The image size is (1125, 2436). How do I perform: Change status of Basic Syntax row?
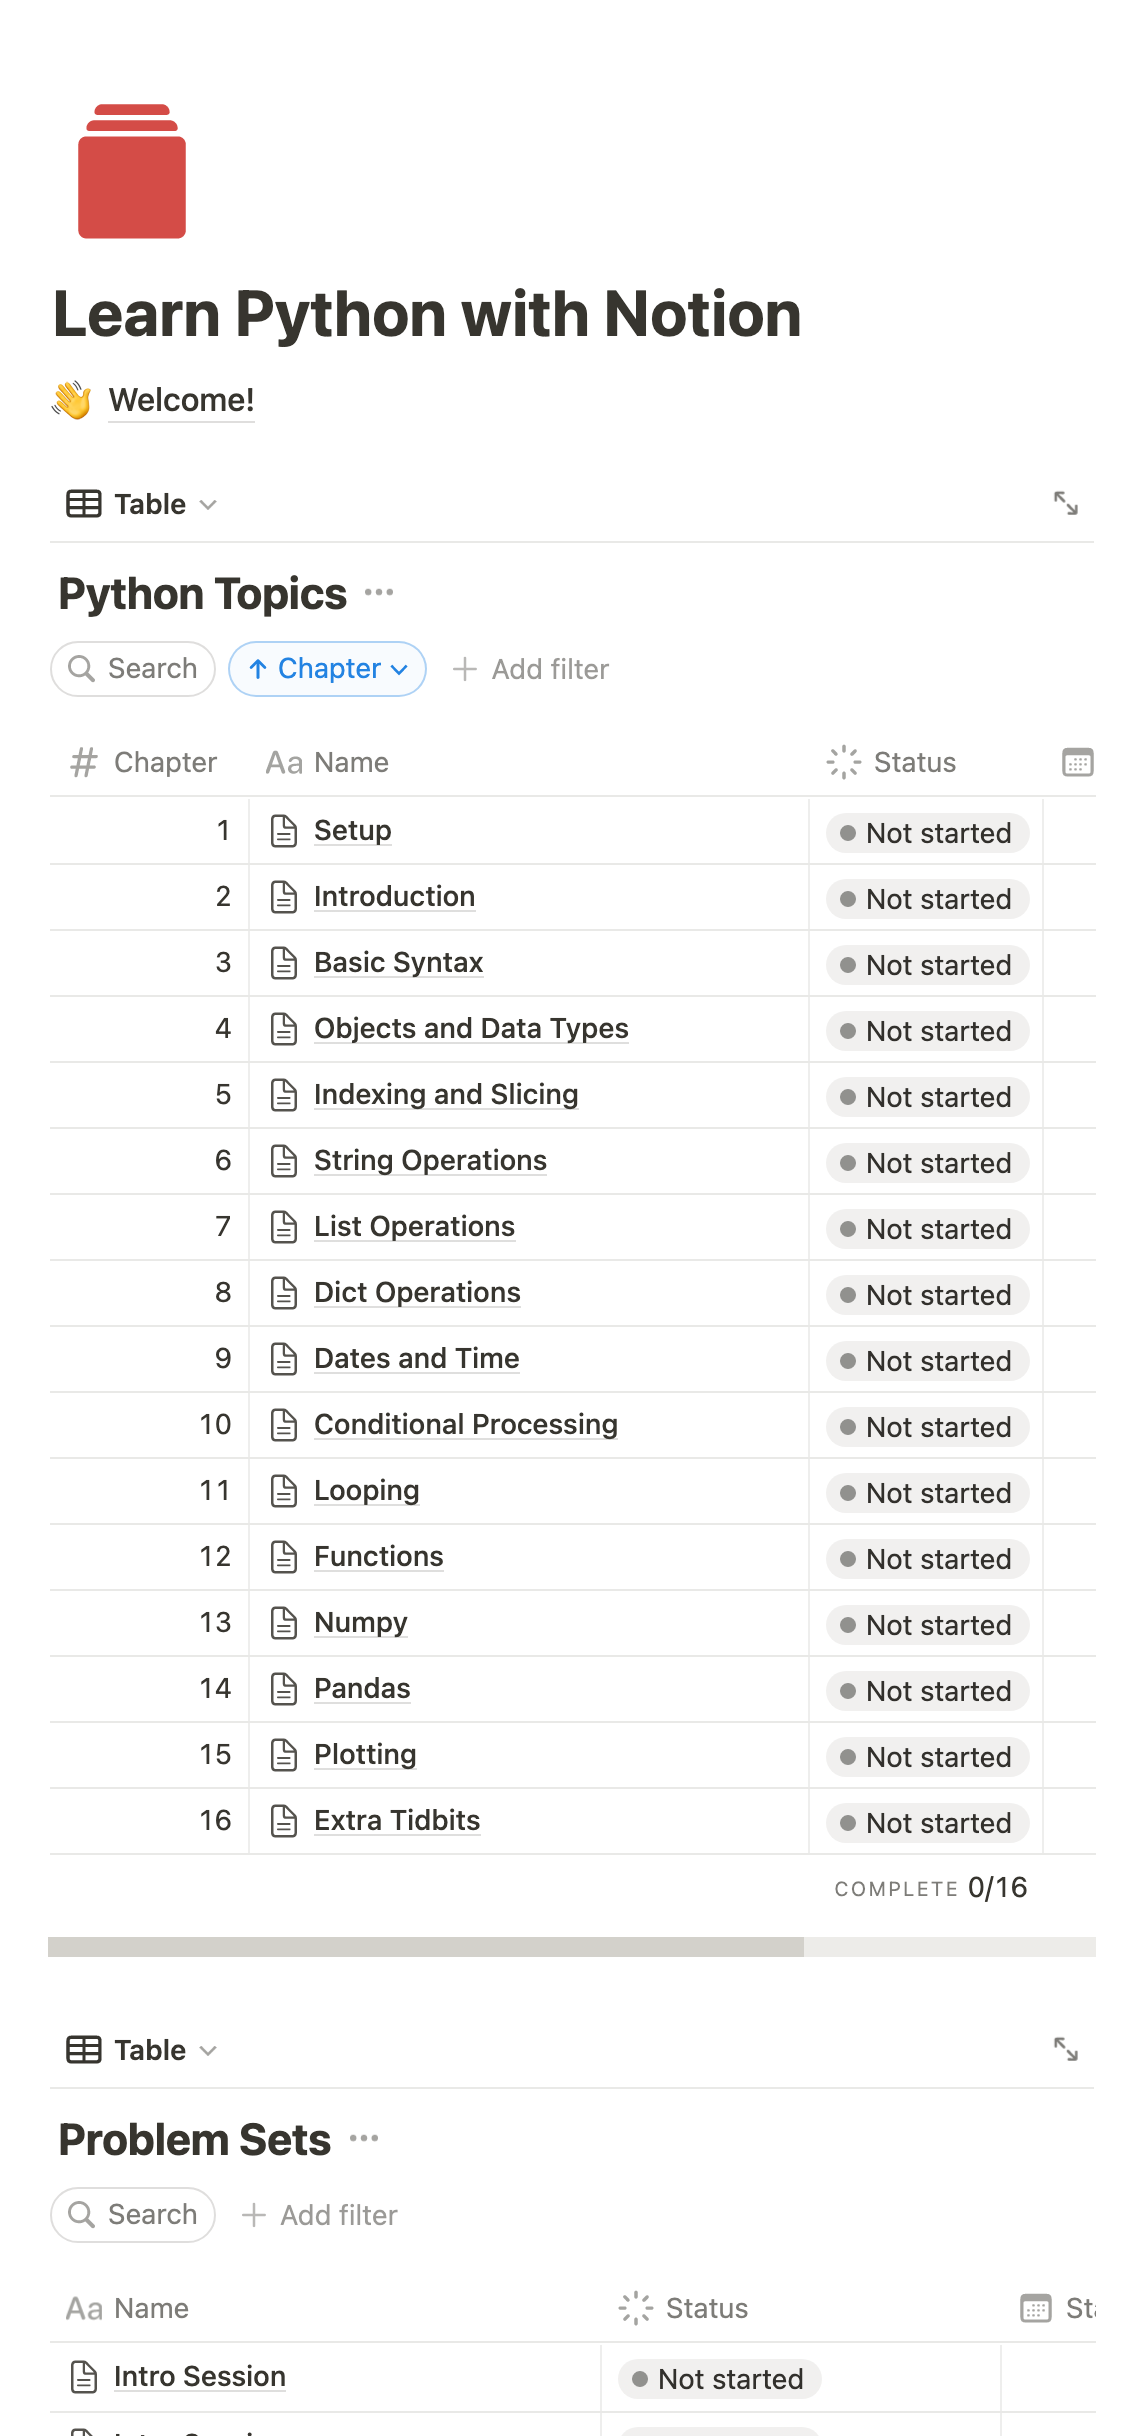coord(927,965)
